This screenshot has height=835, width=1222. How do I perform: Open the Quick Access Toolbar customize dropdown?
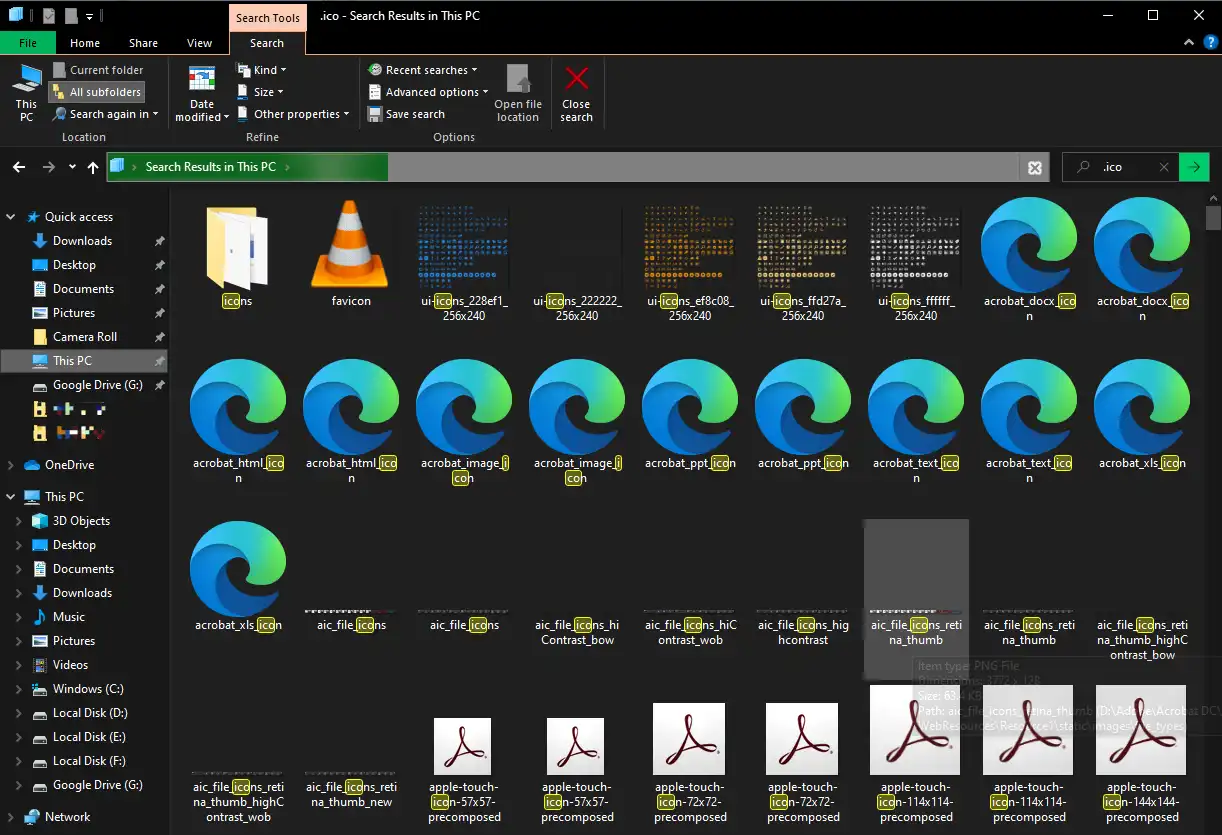pyautogui.click(x=90, y=17)
